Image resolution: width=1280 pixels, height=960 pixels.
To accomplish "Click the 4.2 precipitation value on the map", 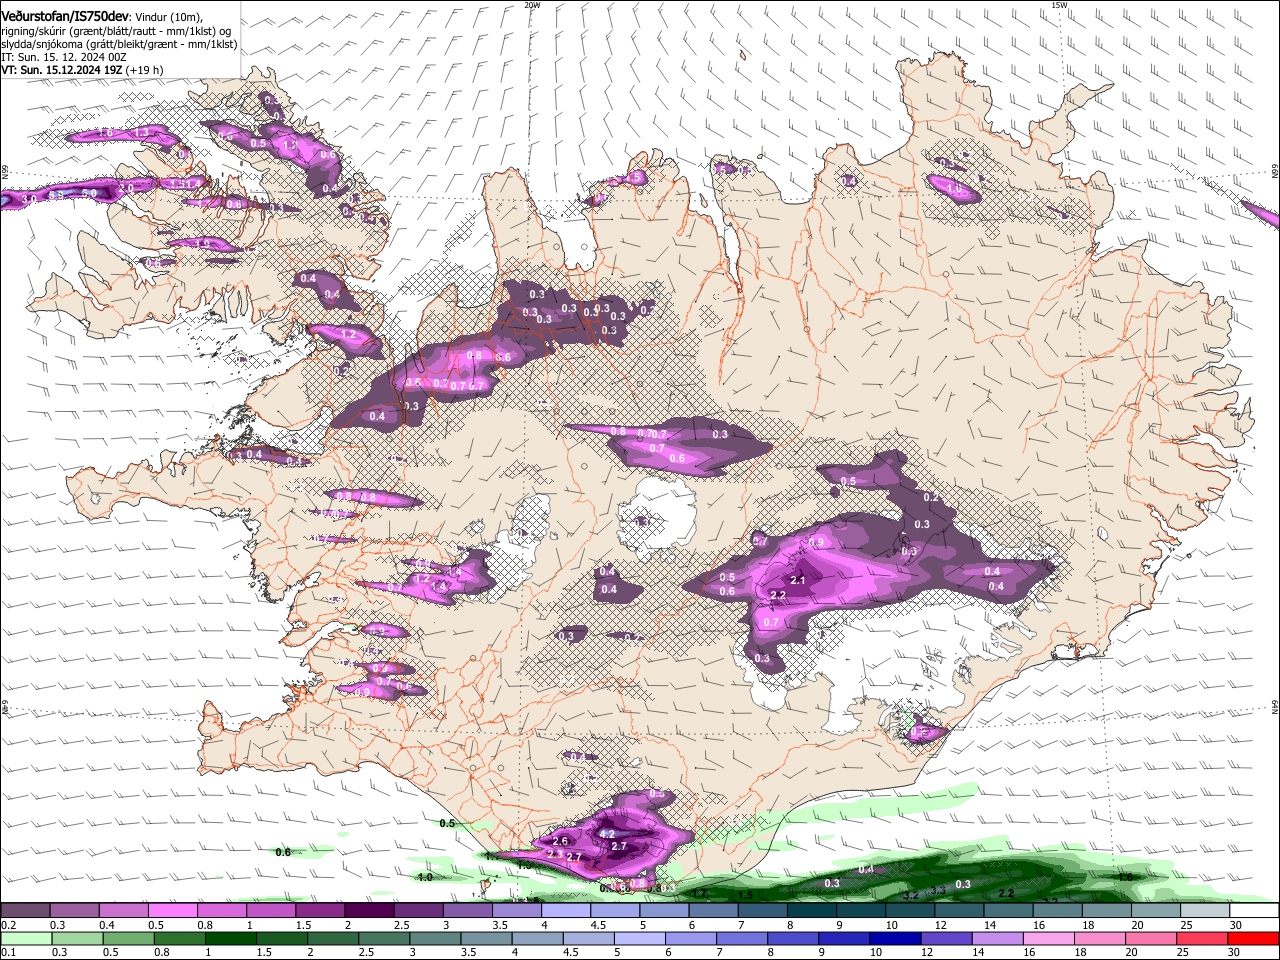I will 607,834.
